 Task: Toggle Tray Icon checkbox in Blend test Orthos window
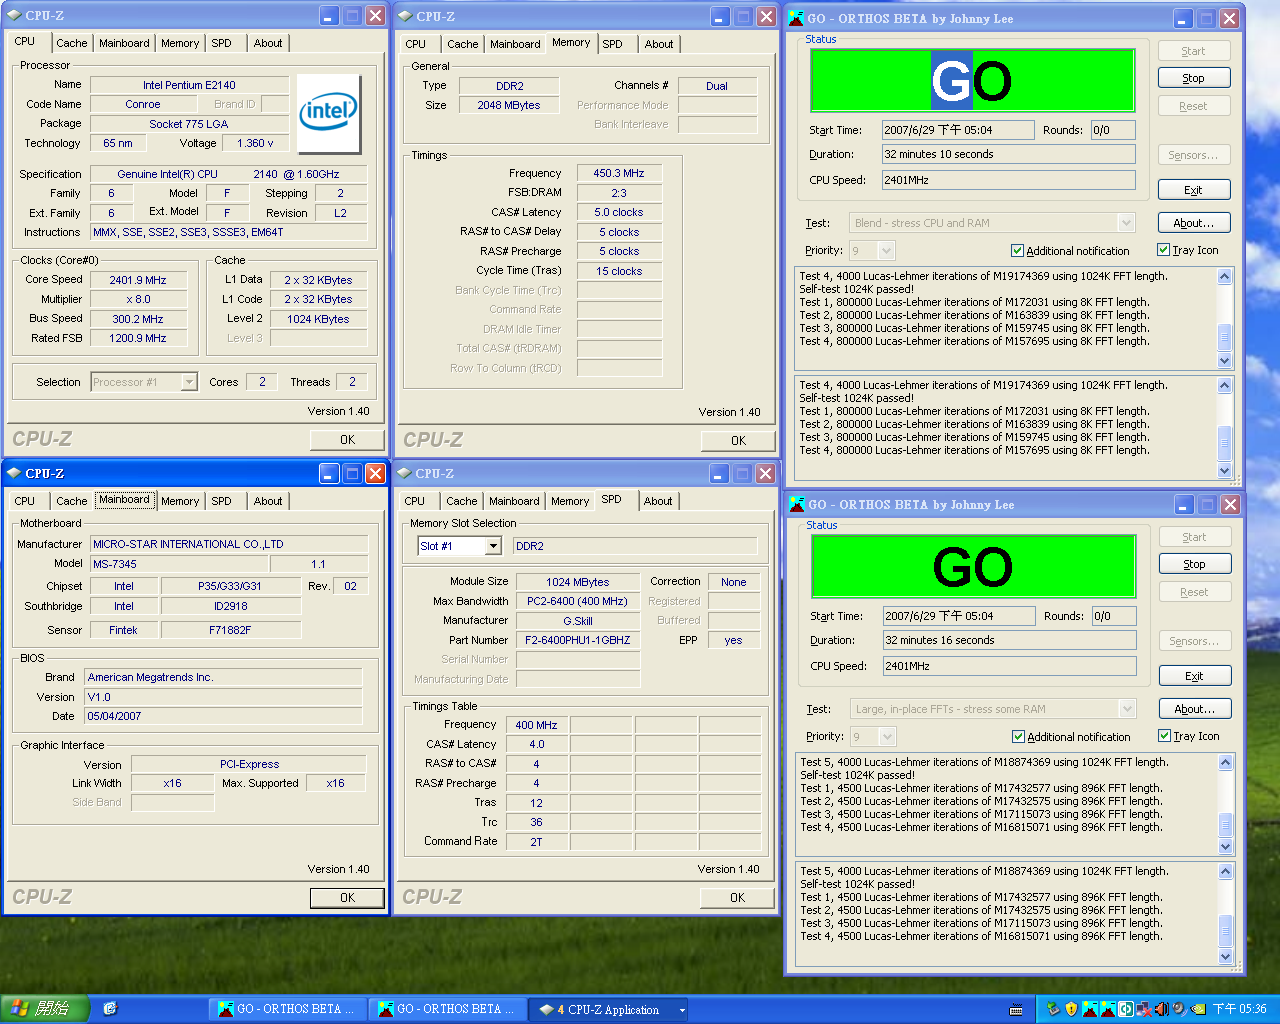[1163, 250]
